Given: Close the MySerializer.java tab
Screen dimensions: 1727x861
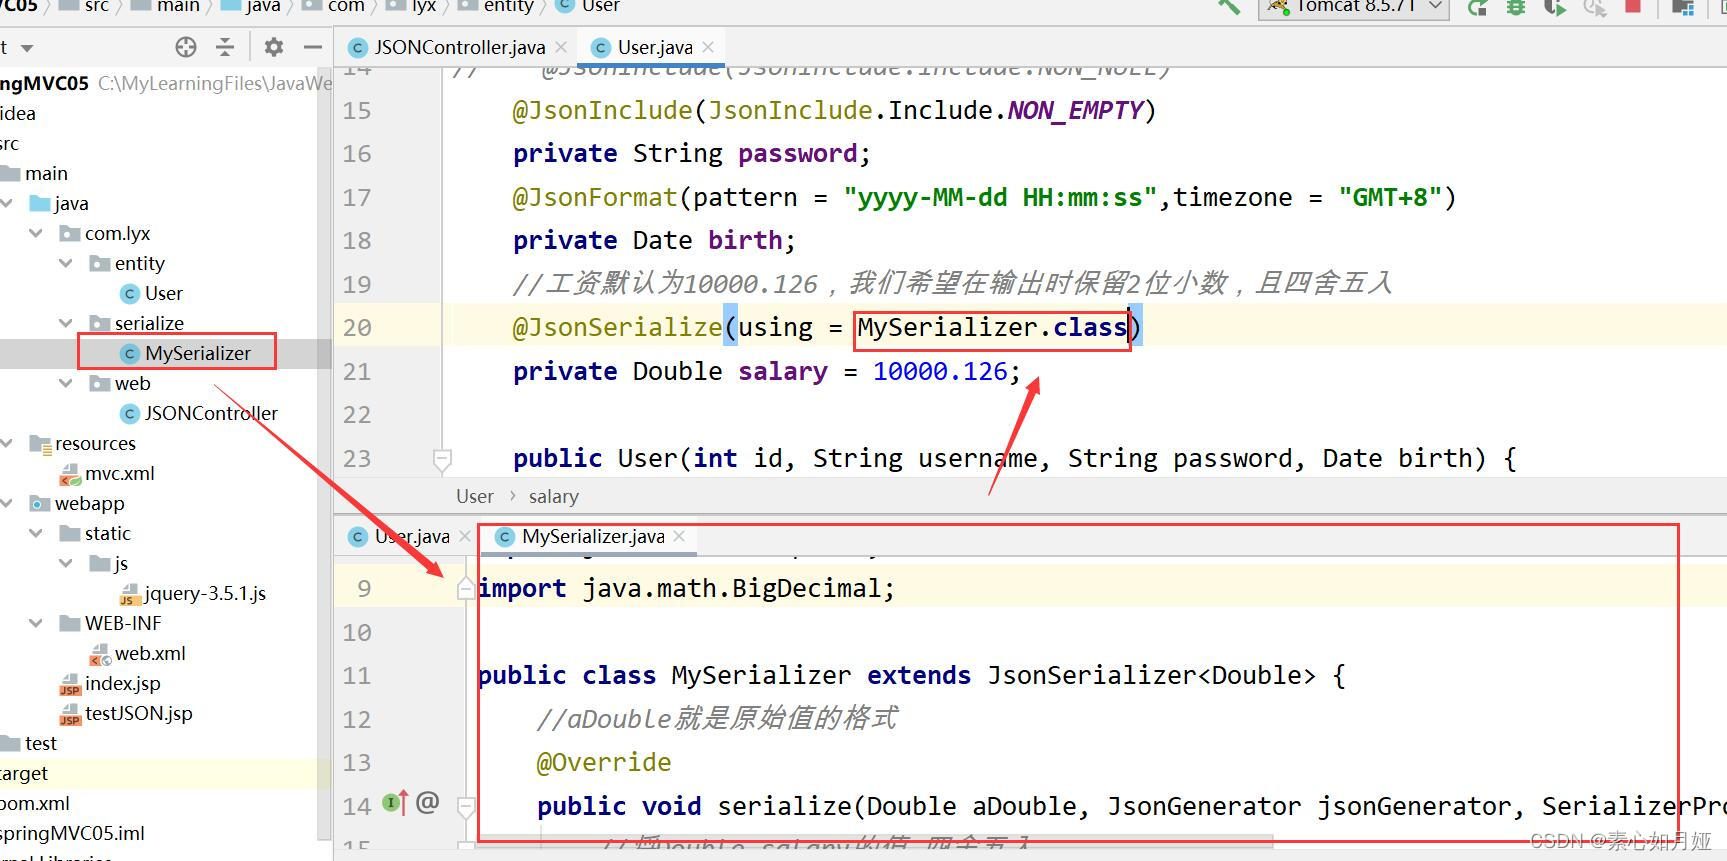Looking at the screenshot, I should [680, 537].
